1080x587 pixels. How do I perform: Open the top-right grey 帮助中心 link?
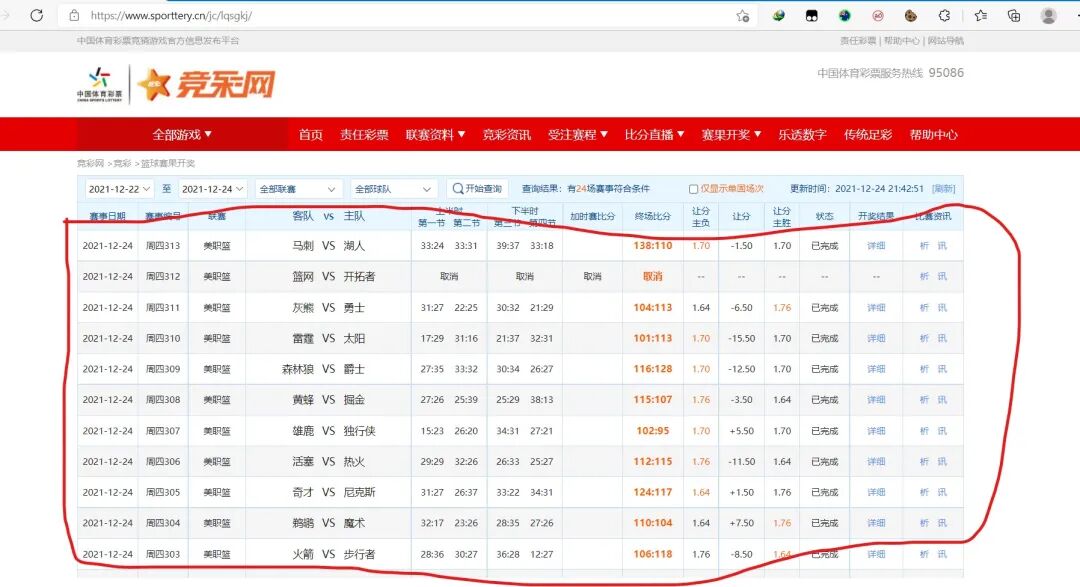point(902,41)
